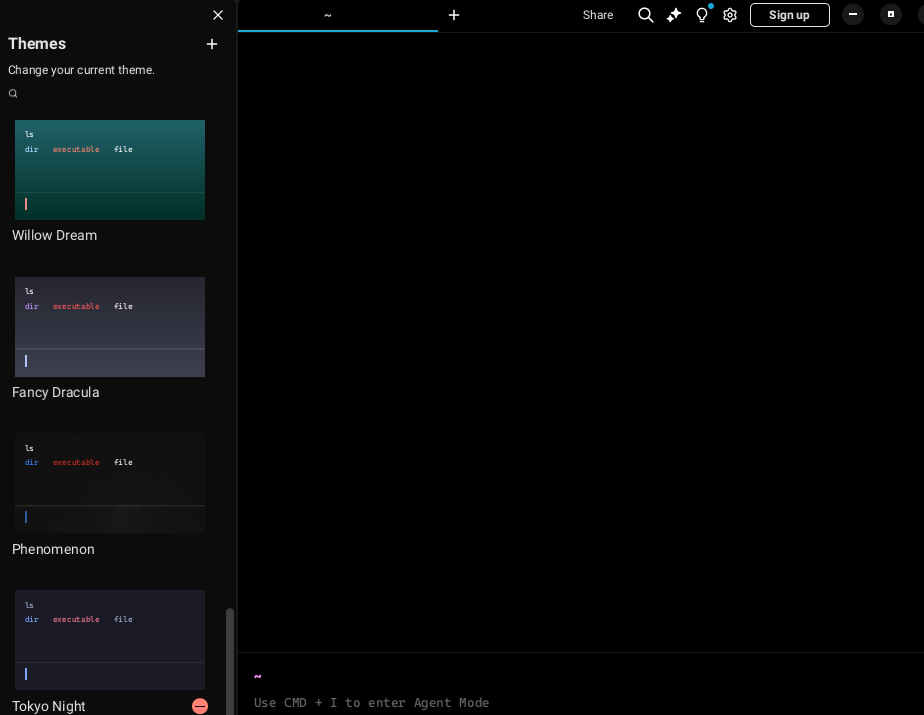Image resolution: width=924 pixels, height=715 pixels.
Task: Click 'Change your current theme.' text
Action: [81, 70]
